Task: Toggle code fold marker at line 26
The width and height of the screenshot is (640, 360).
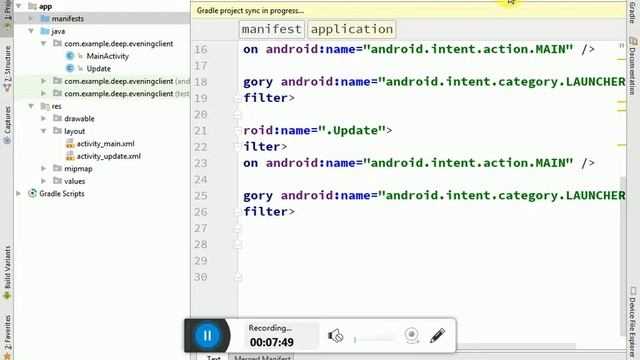Action: (x=238, y=212)
